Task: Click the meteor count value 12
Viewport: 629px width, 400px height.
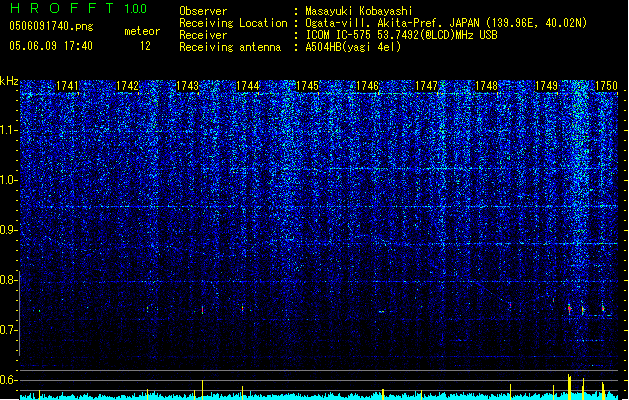Action: pos(145,46)
